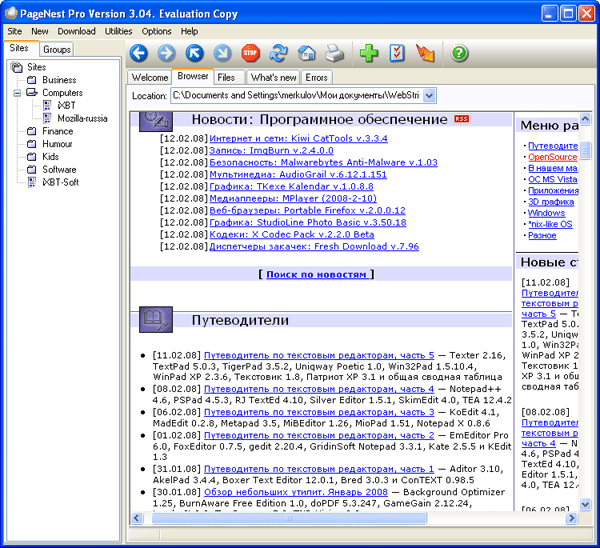Open help with the green question mark
Viewport: 600px width, 548px height.
pyautogui.click(x=459, y=53)
